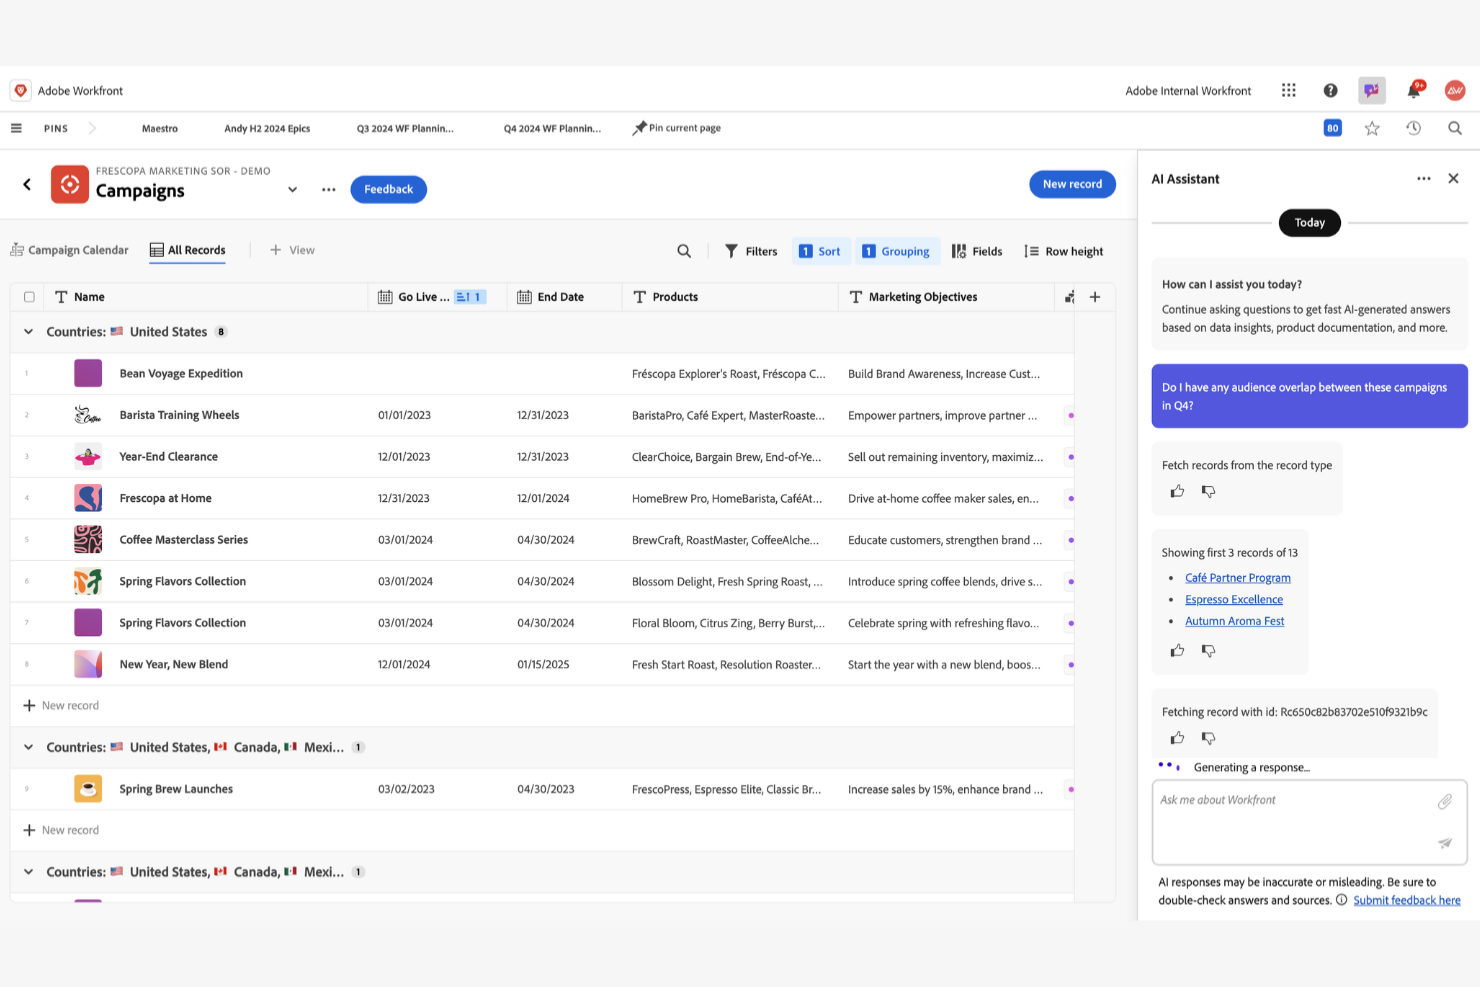
Task: Attach a file in the AI Assistant input
Action: 1445,801
